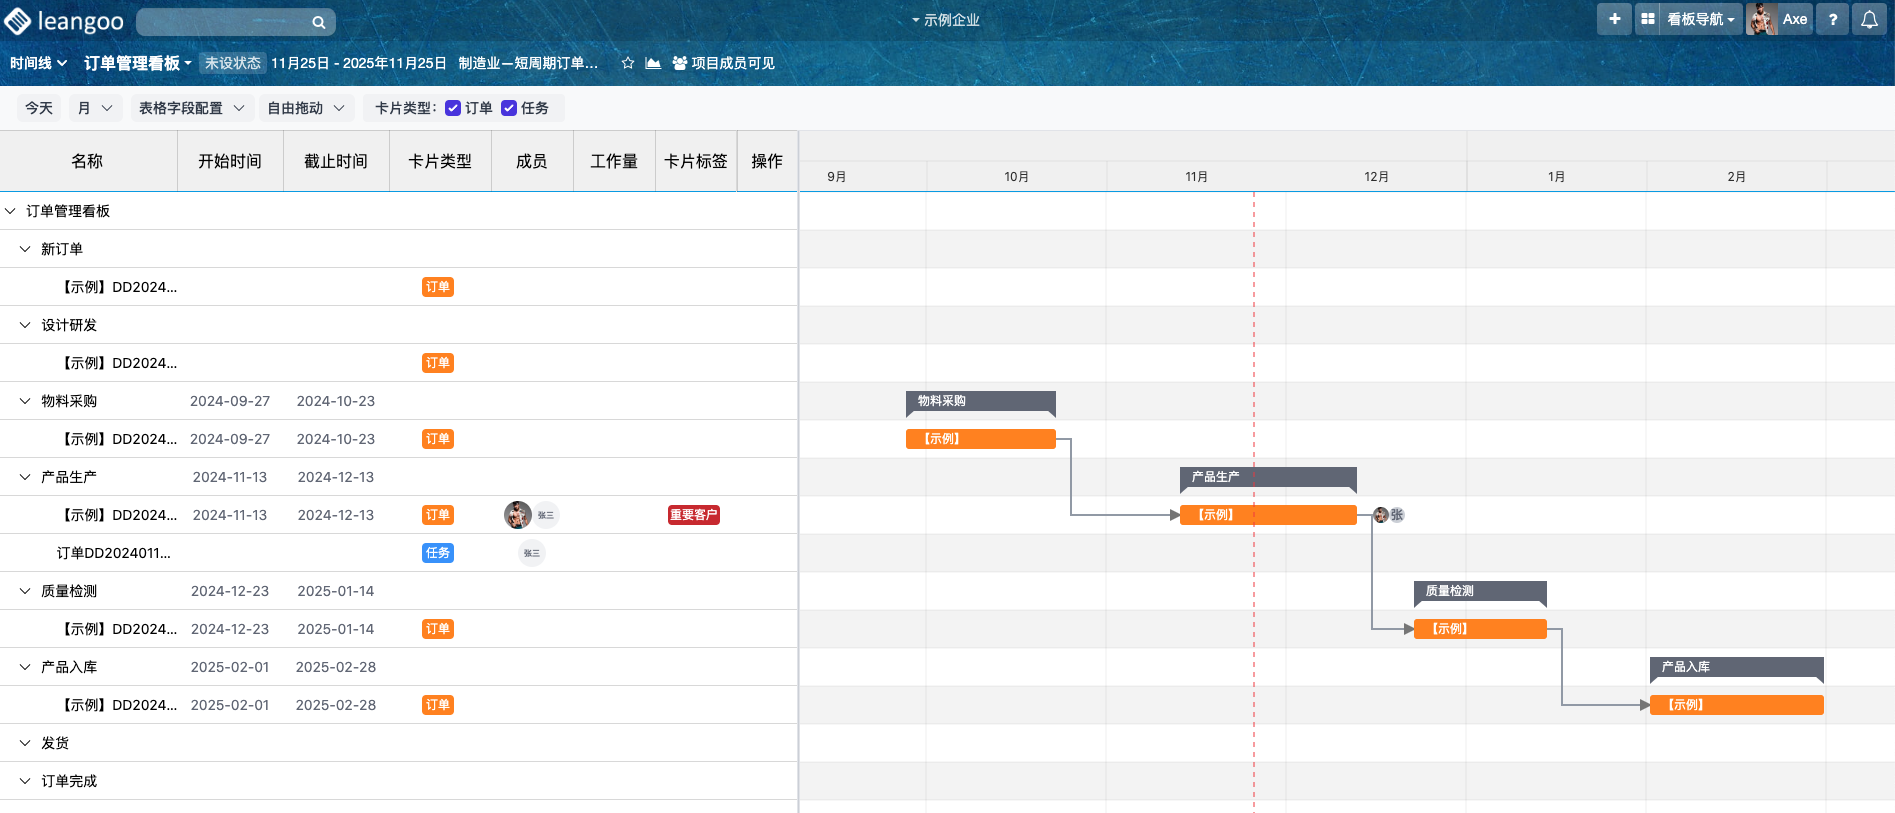Click the leangoo logo
Viewport: 1895px width, 813px height.
click(64, 21)
